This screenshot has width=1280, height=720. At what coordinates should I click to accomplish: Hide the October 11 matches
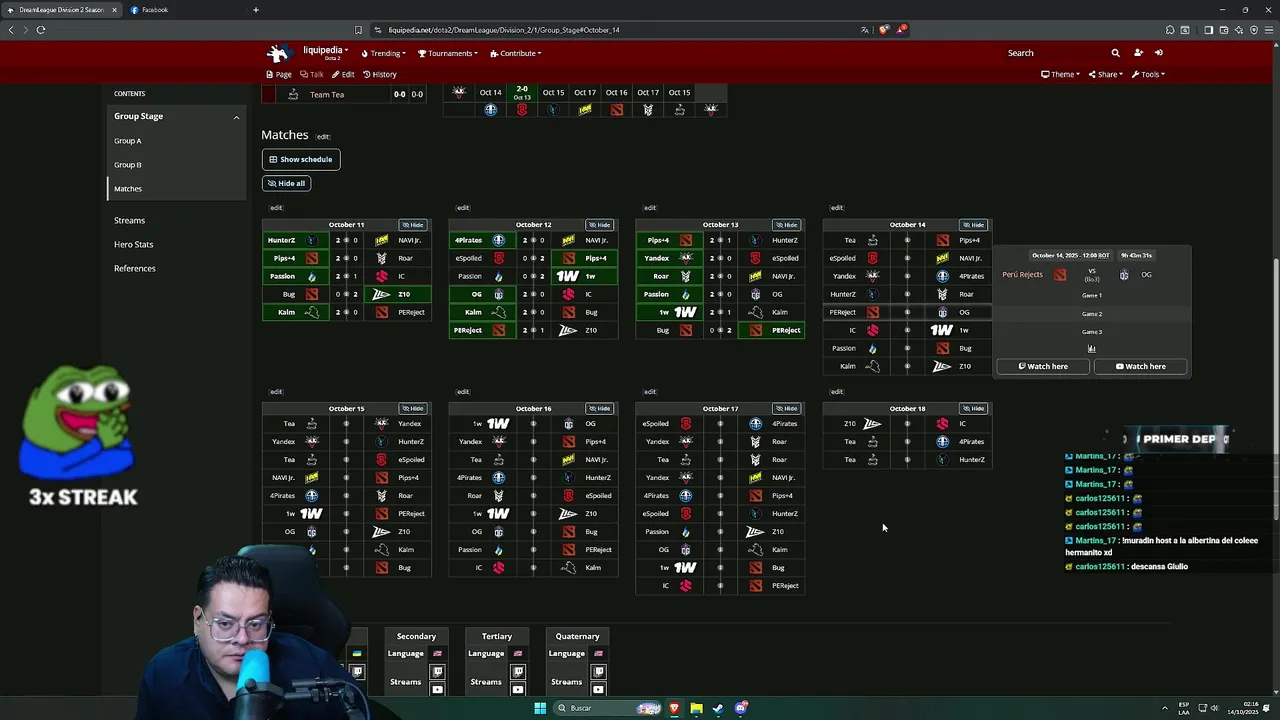pos(412,225)
